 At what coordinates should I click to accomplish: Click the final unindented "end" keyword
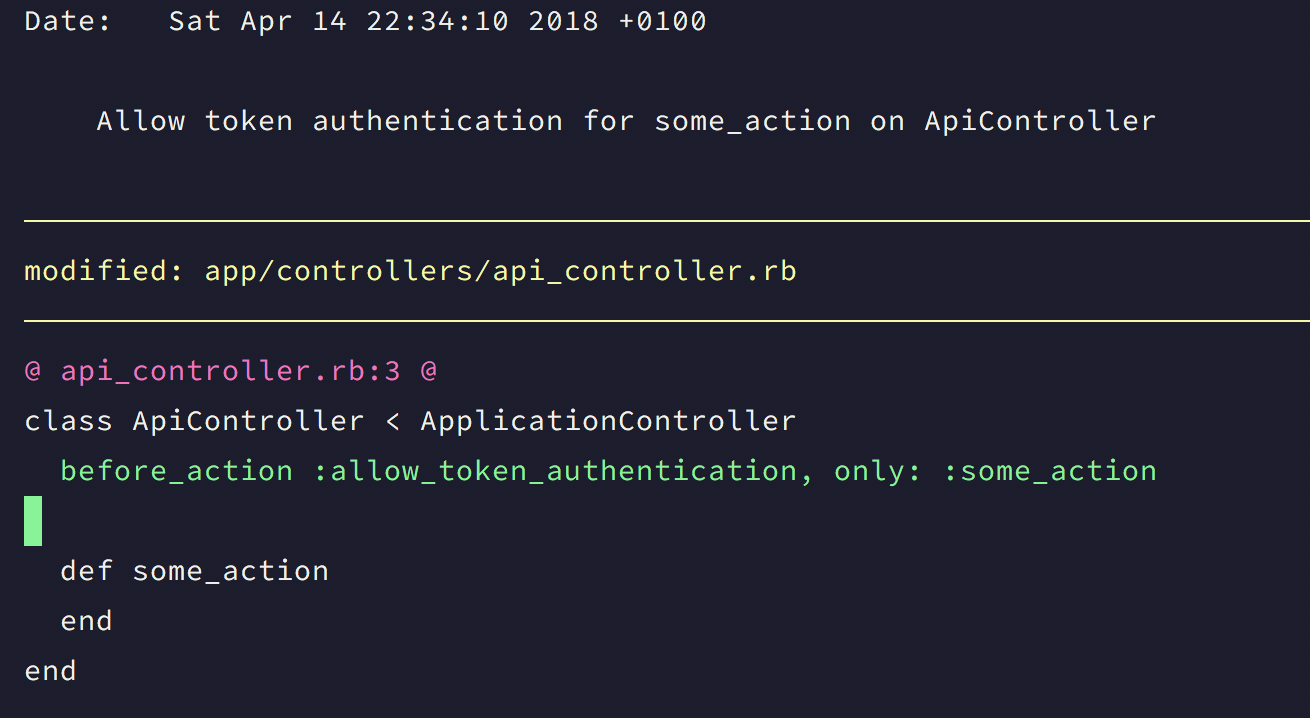(50, 671)
